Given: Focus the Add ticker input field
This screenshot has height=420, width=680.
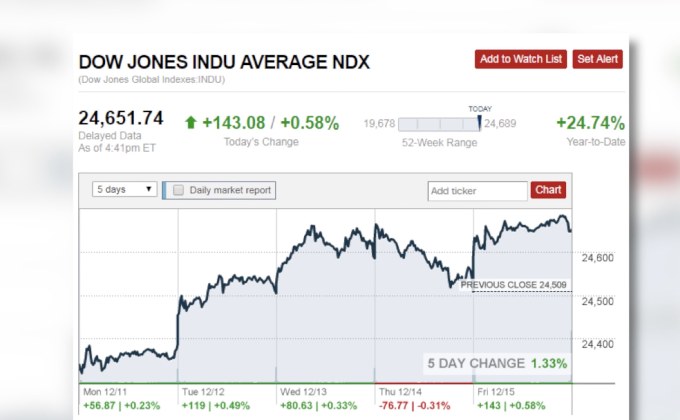Looking at the screenshot, I should pyautogui.click(x=477, y=190).
